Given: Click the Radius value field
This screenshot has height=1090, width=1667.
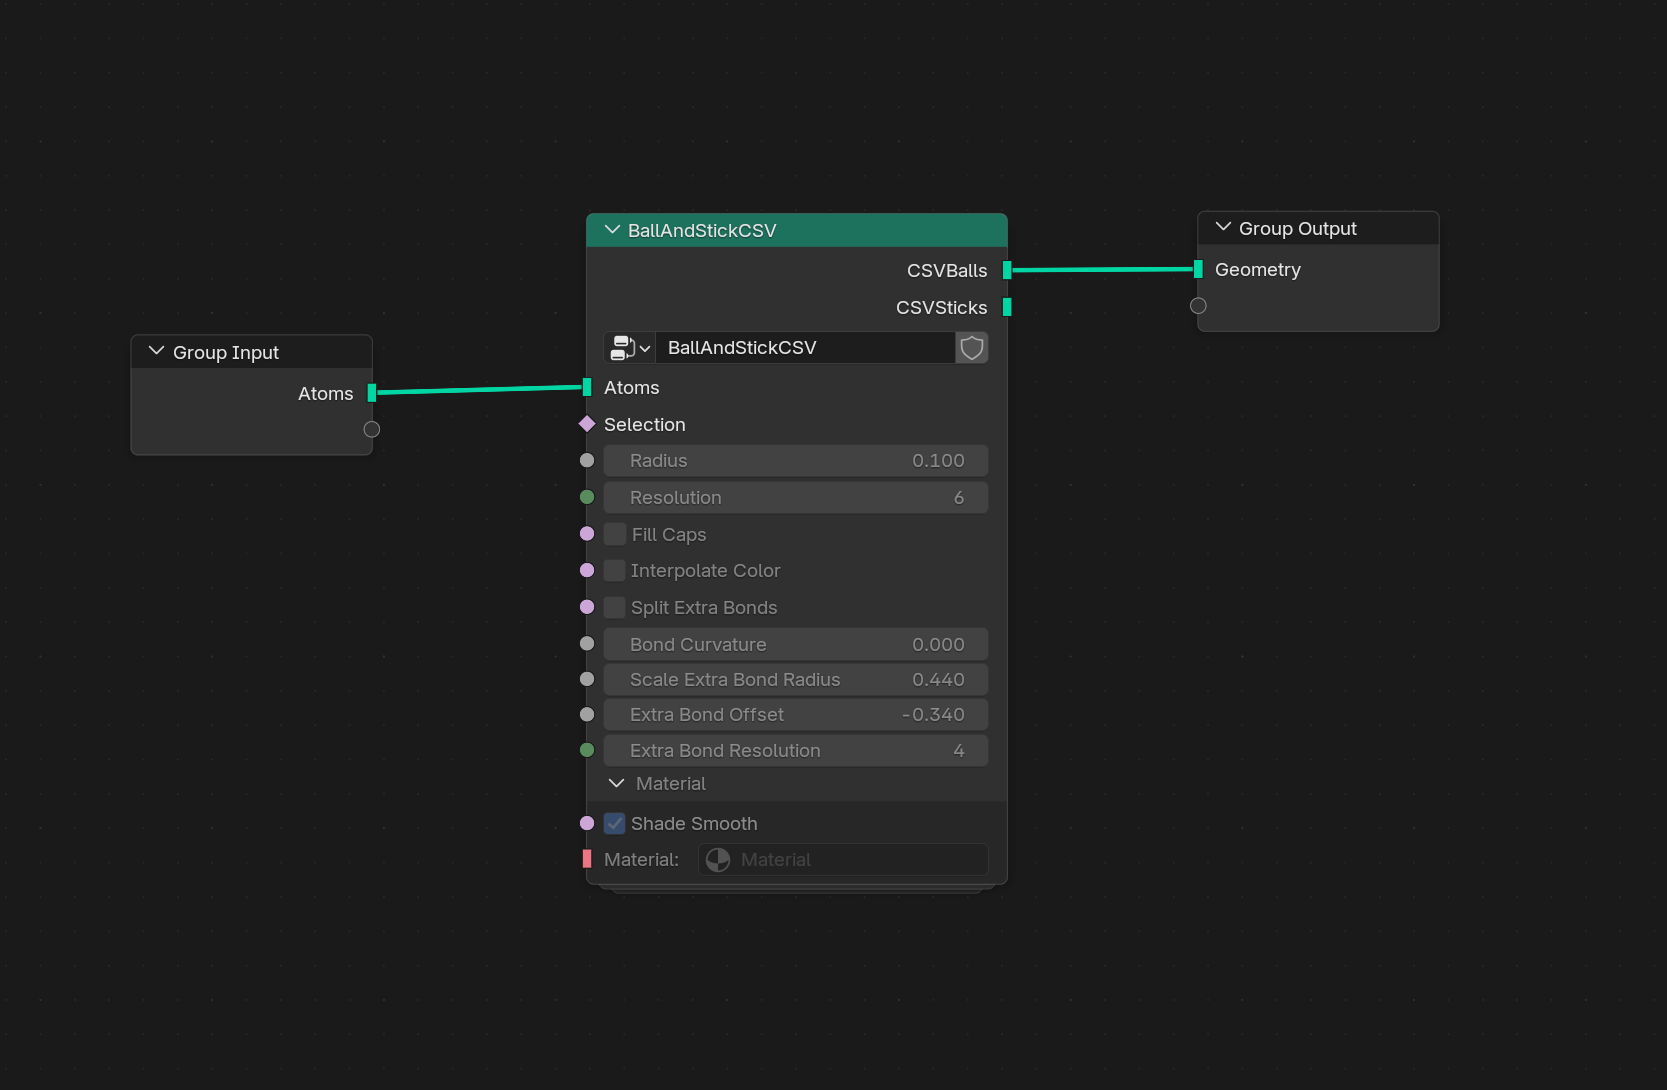Looking at the screenshot, I should coord(796,461).
